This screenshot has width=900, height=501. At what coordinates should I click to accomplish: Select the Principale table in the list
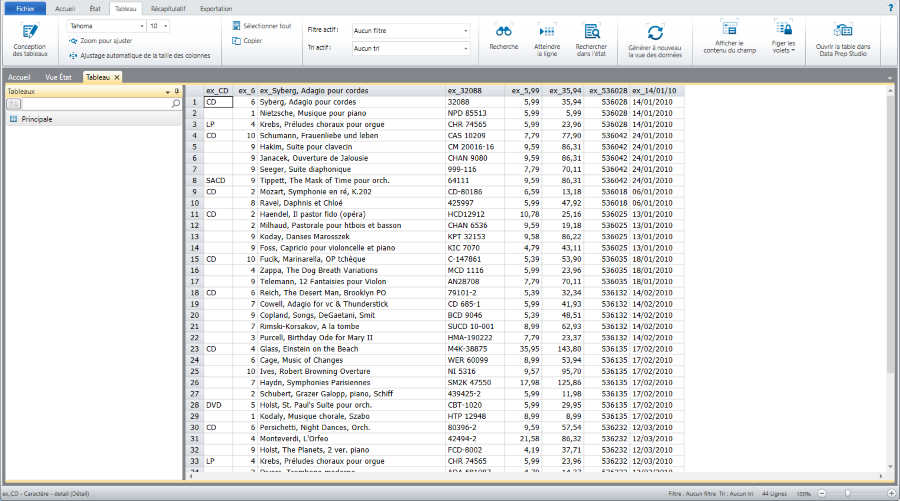(37, 119)
